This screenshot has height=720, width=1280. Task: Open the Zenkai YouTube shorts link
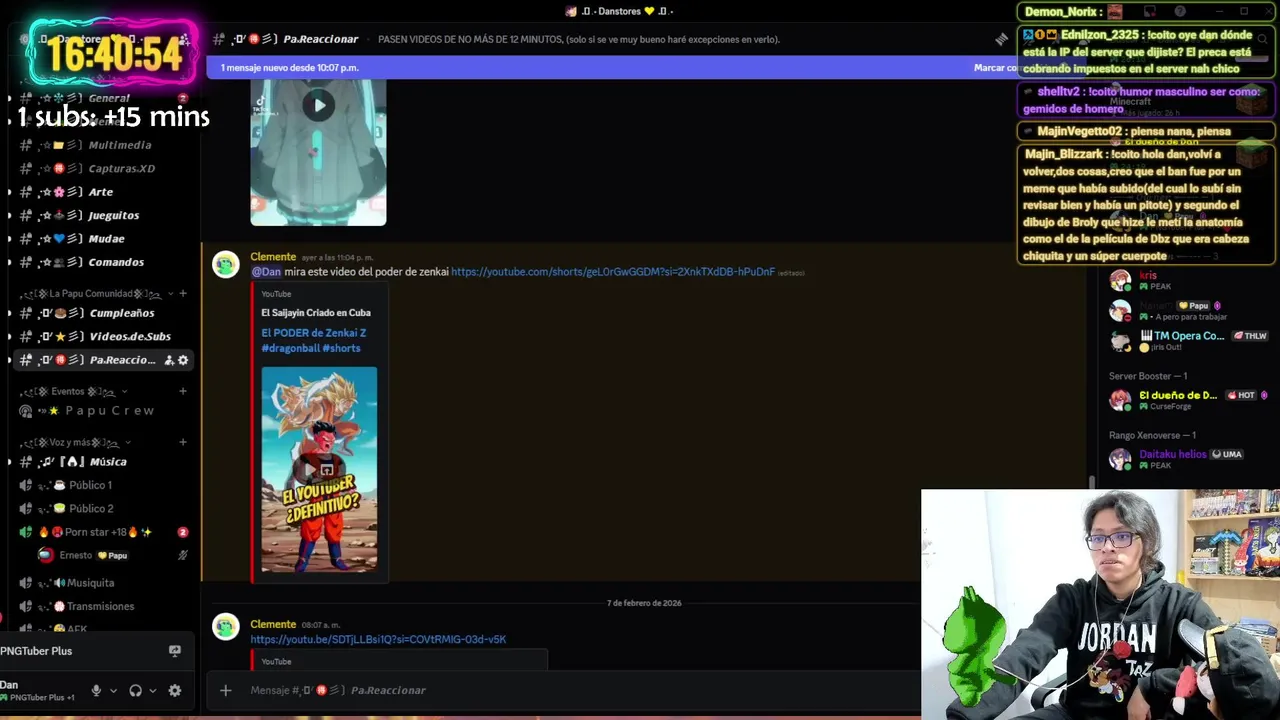(613, 272)
